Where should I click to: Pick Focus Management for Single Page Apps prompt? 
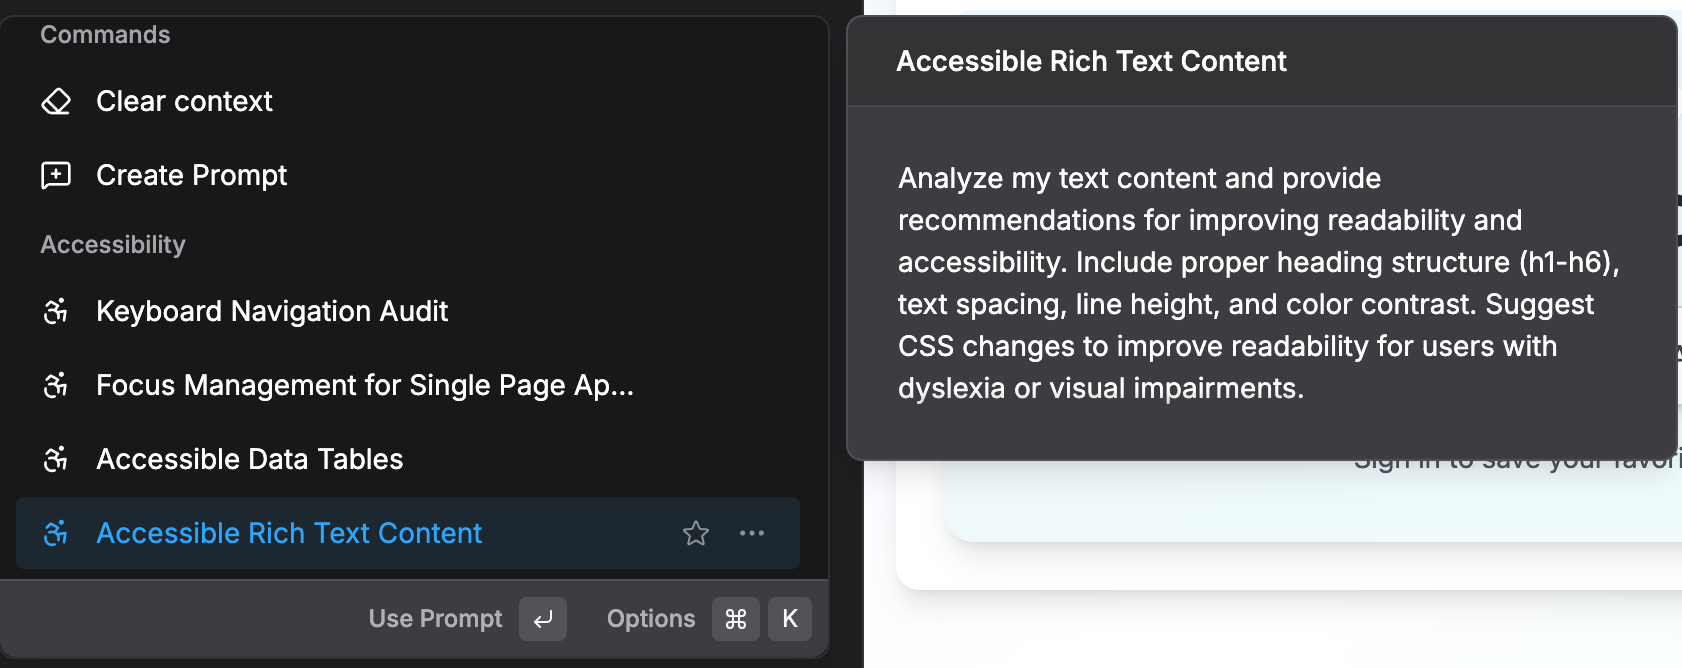pyautogui.click(x=364, y=386)
